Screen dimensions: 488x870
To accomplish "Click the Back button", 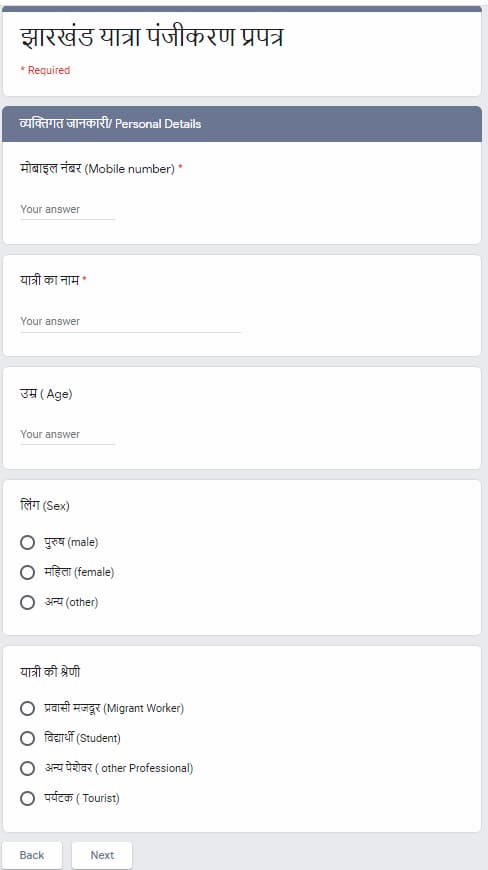I will (32, 855).
